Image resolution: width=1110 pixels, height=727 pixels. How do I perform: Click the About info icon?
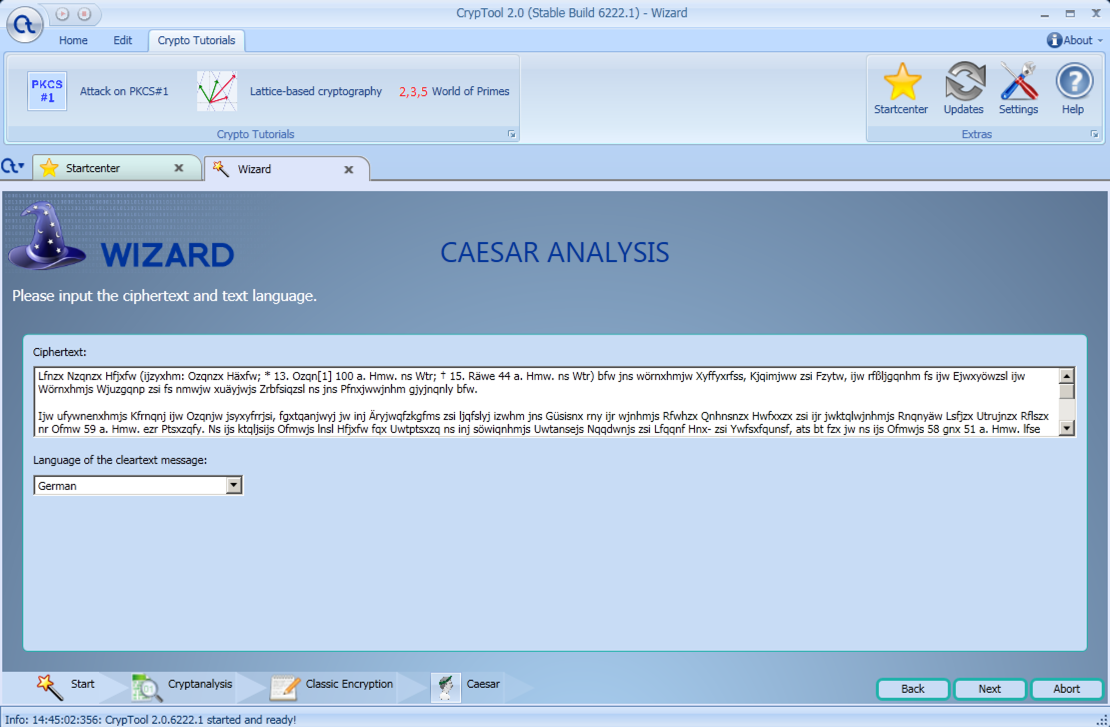click(1054, 40)
